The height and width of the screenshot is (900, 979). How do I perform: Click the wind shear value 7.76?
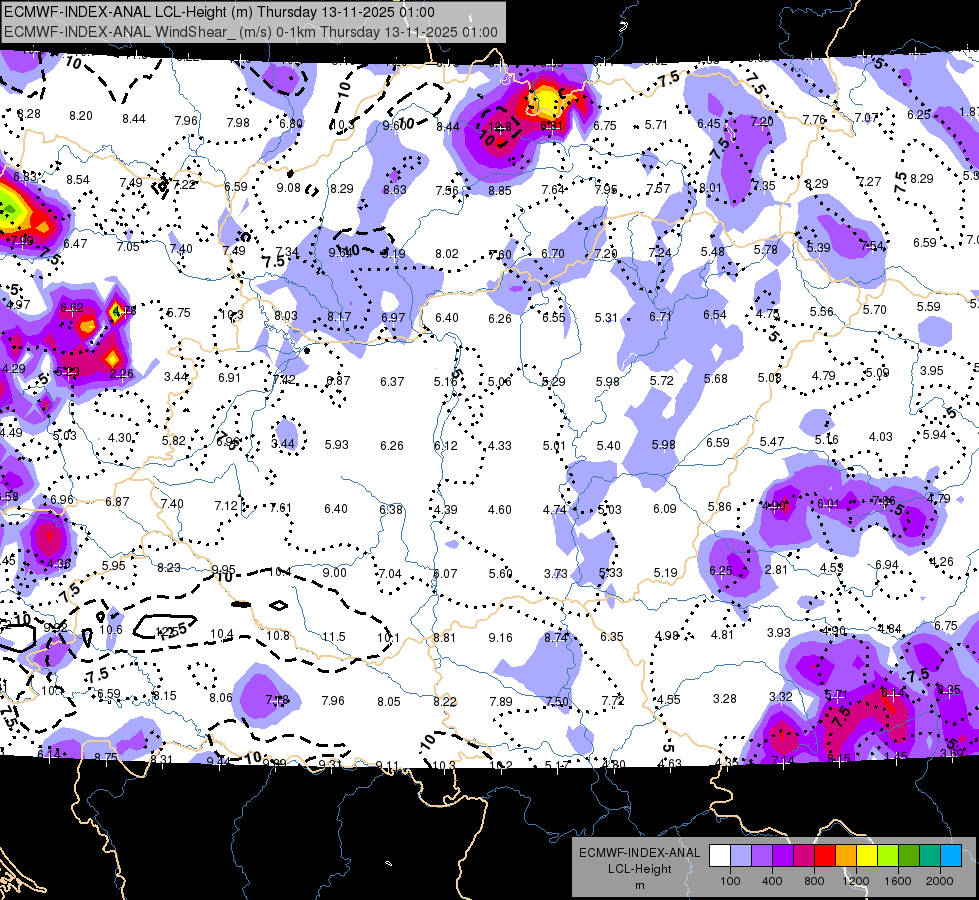[814, 119]
